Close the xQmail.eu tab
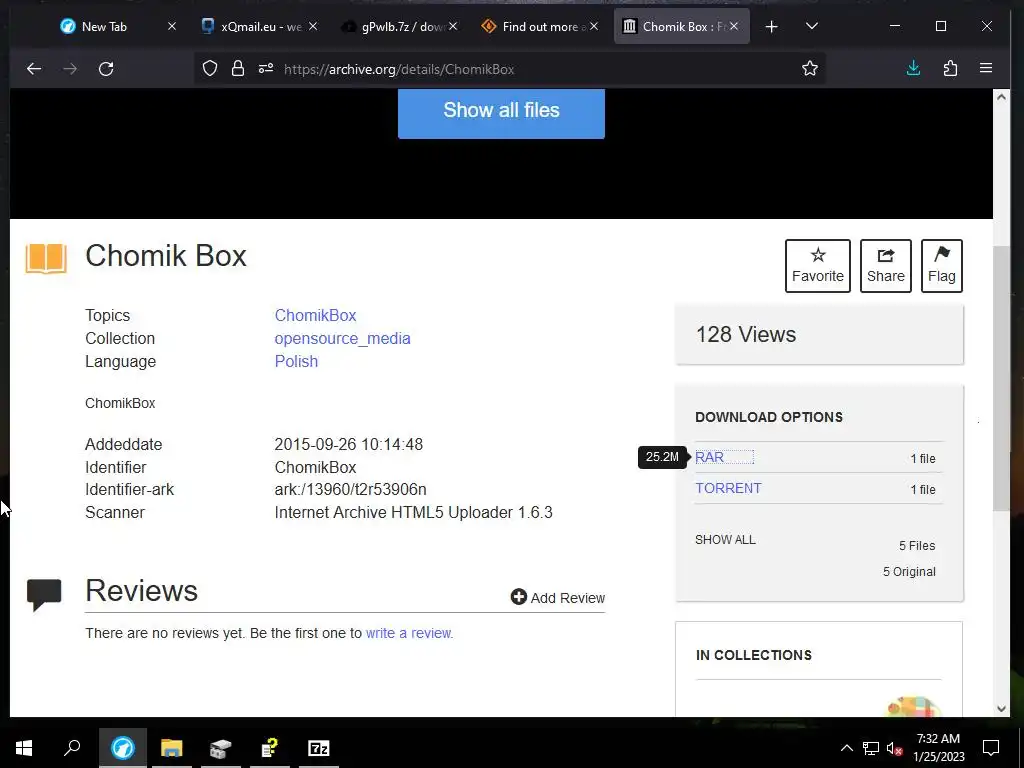 313,27
